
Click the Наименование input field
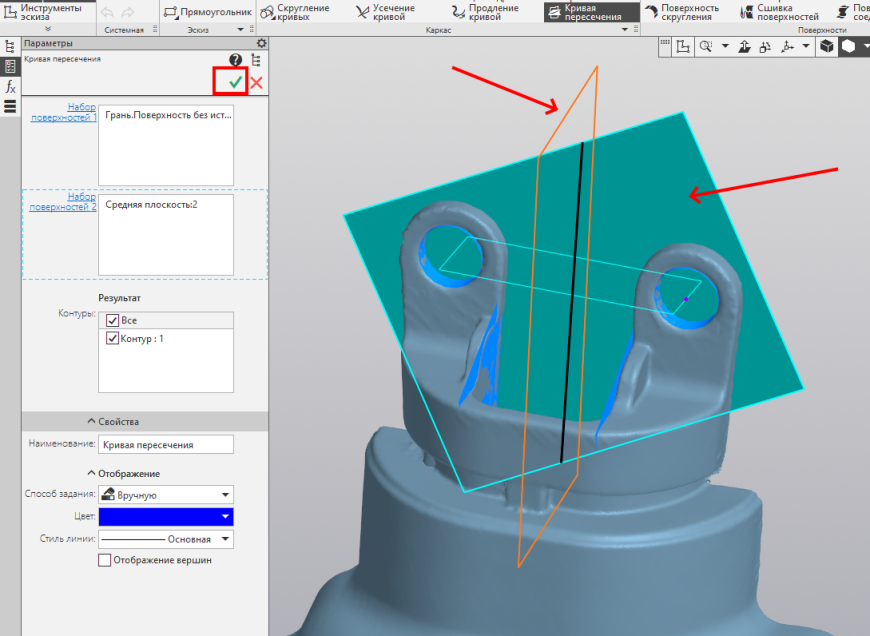pyautogui.click(x=166, y=445)
